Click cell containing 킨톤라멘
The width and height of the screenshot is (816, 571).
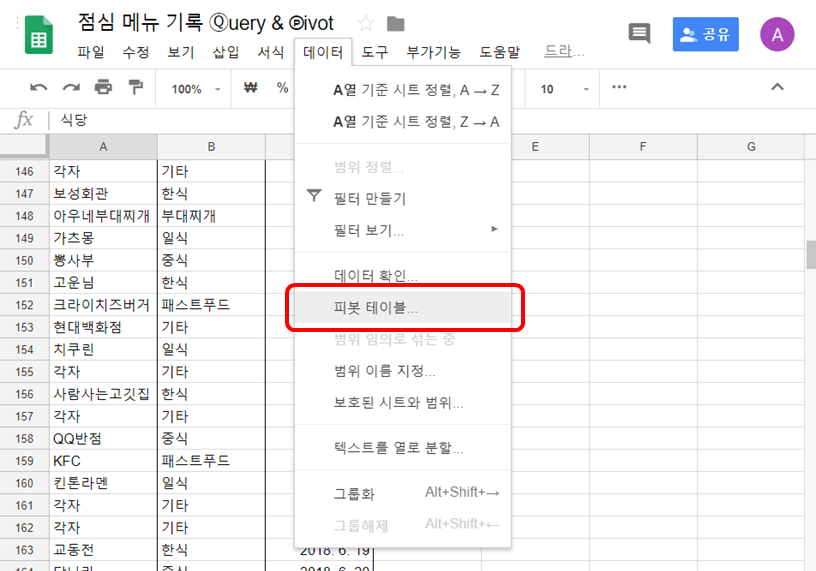pyautogui.click(x=103, y=483)
